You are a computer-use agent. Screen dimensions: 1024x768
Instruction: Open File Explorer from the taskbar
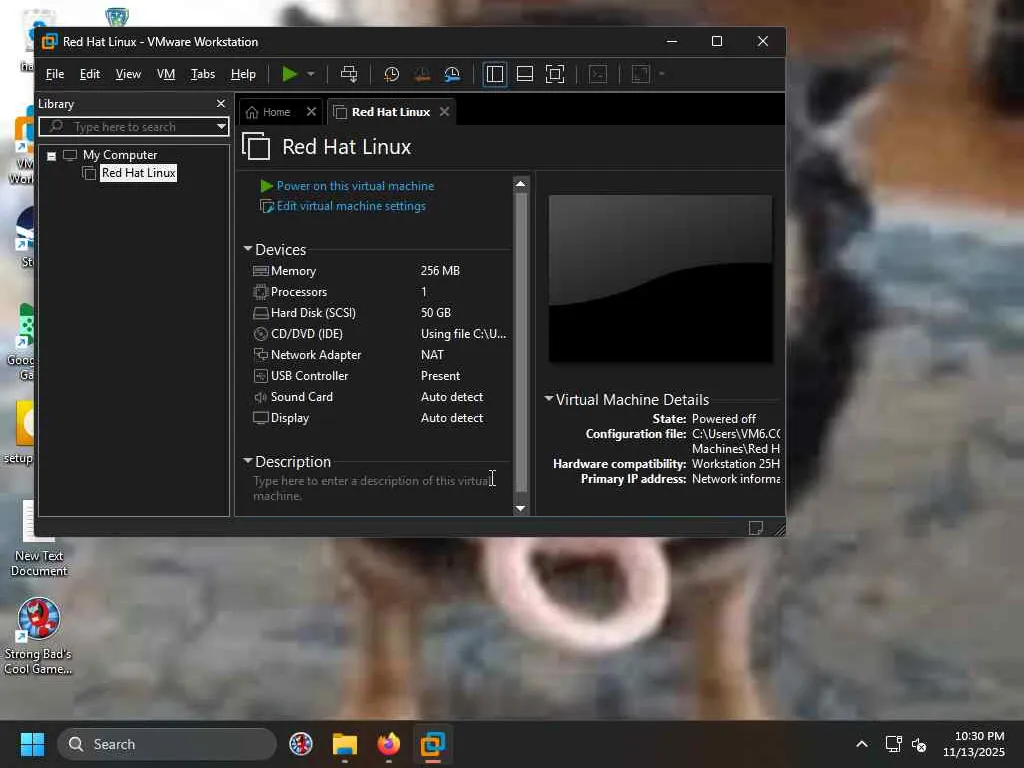[x=345, y=744]
